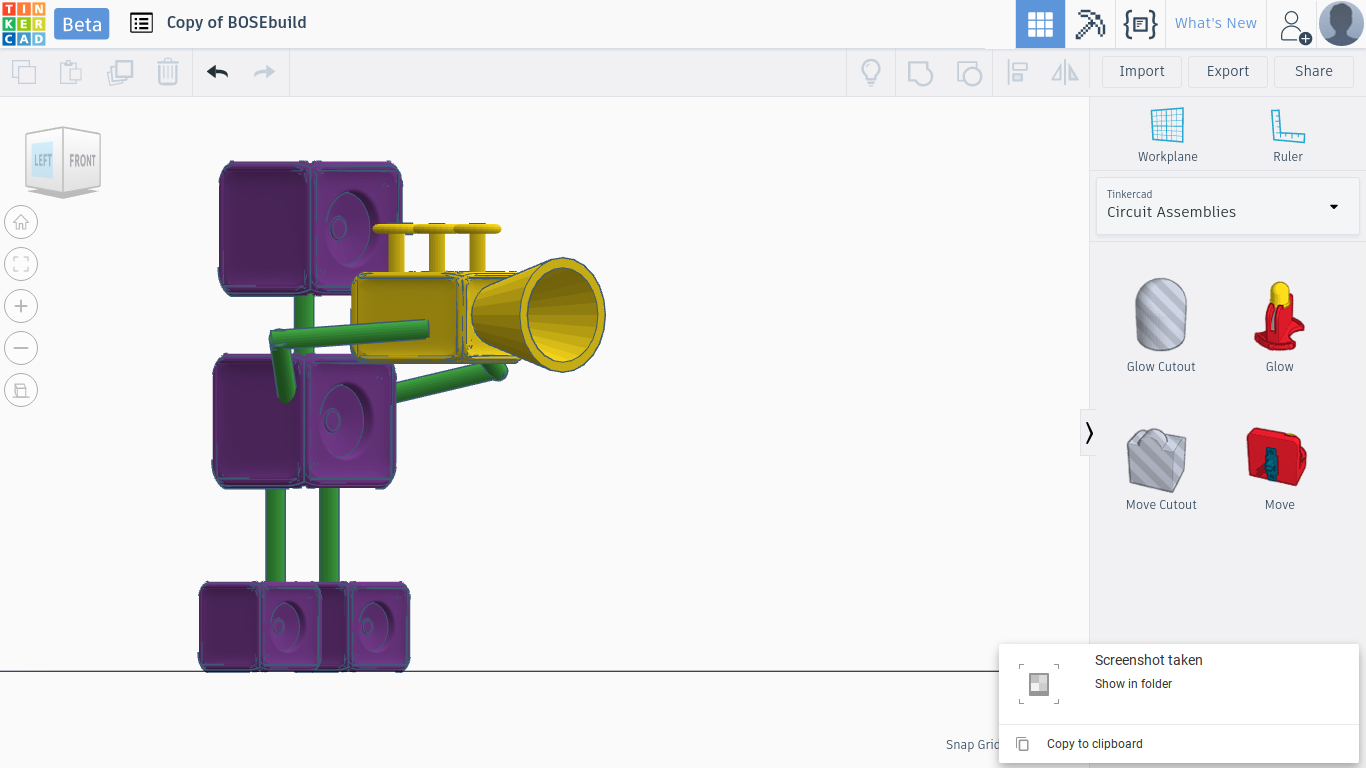Image resolution: width=1366 pixels, height=768 pixels.
Task: Select the Move Cutout shape
Action: [x=1161, y=468]
